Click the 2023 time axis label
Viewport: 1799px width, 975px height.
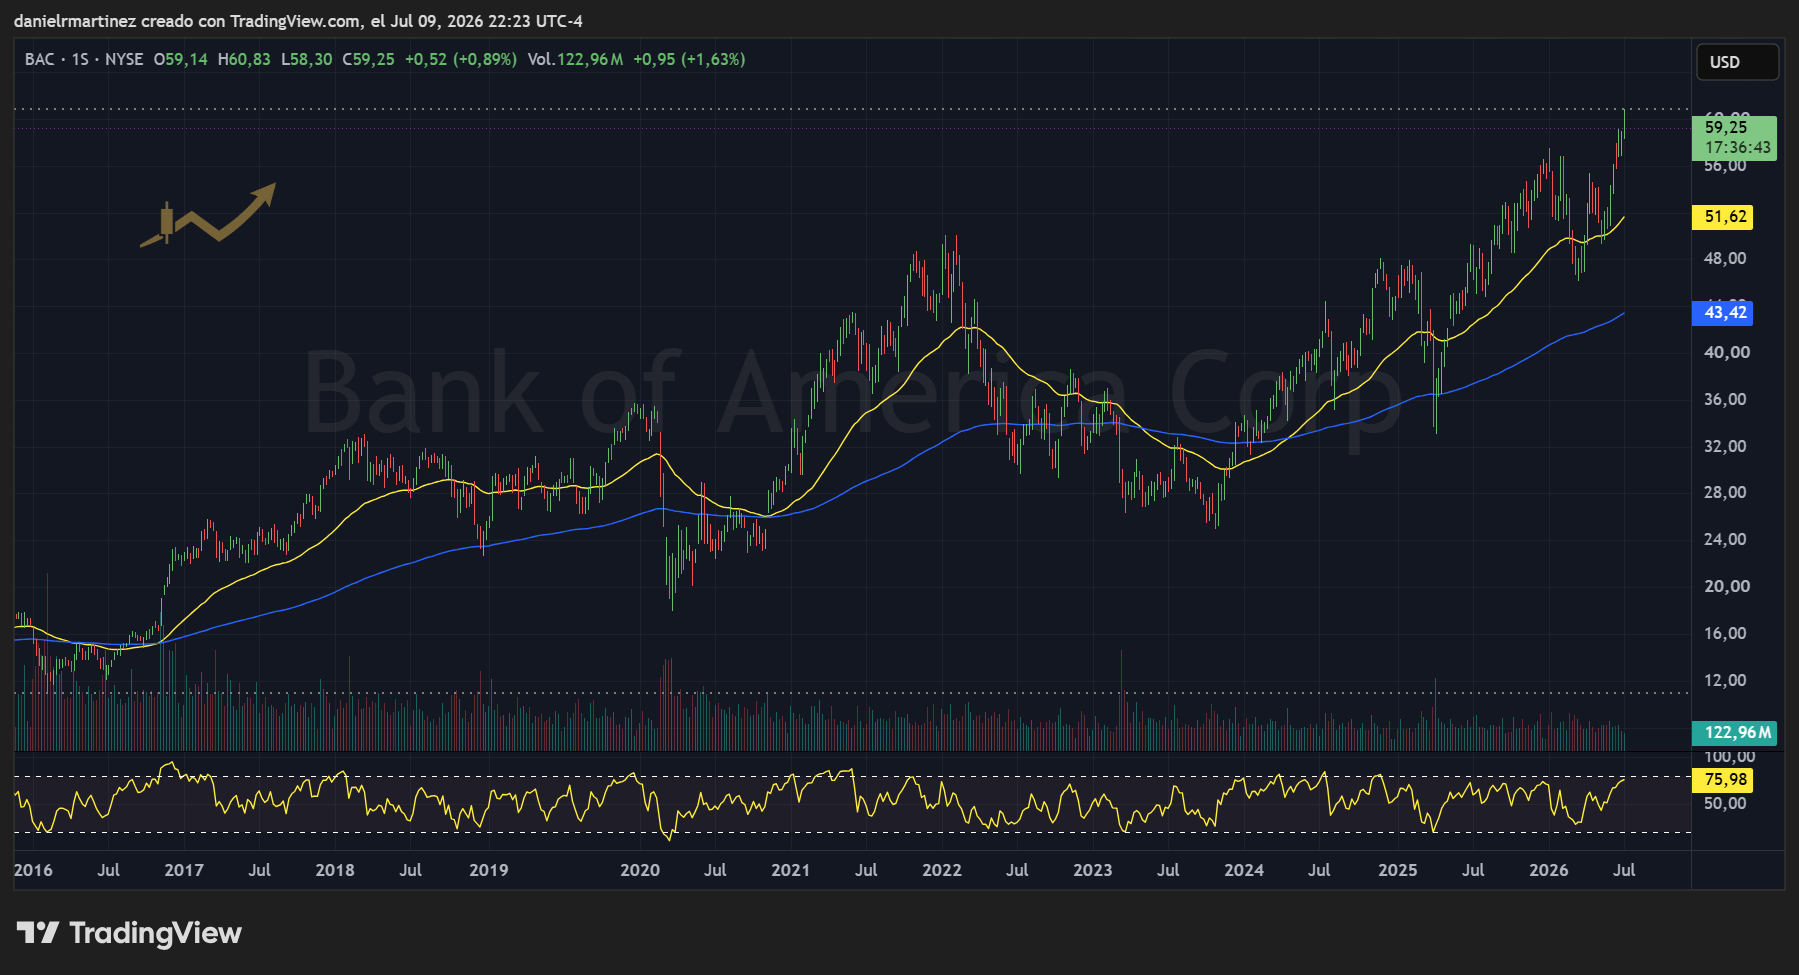point(1093,870)
